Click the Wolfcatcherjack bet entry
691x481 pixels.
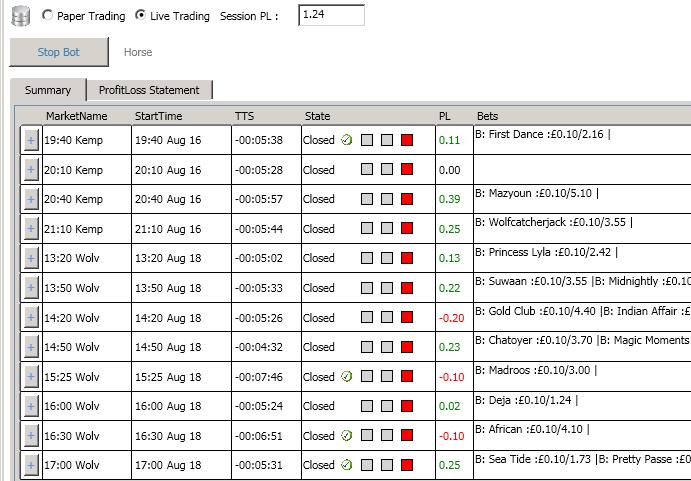[x=554, y=222]
